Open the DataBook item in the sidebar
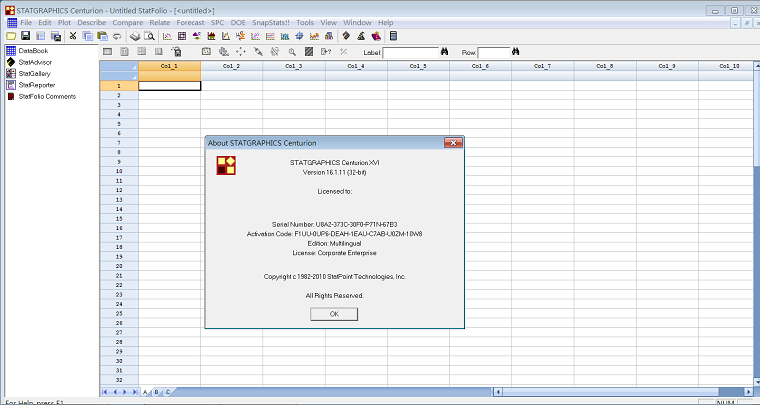Viewport: 760px width, 405px height. (x=33, y=50)
